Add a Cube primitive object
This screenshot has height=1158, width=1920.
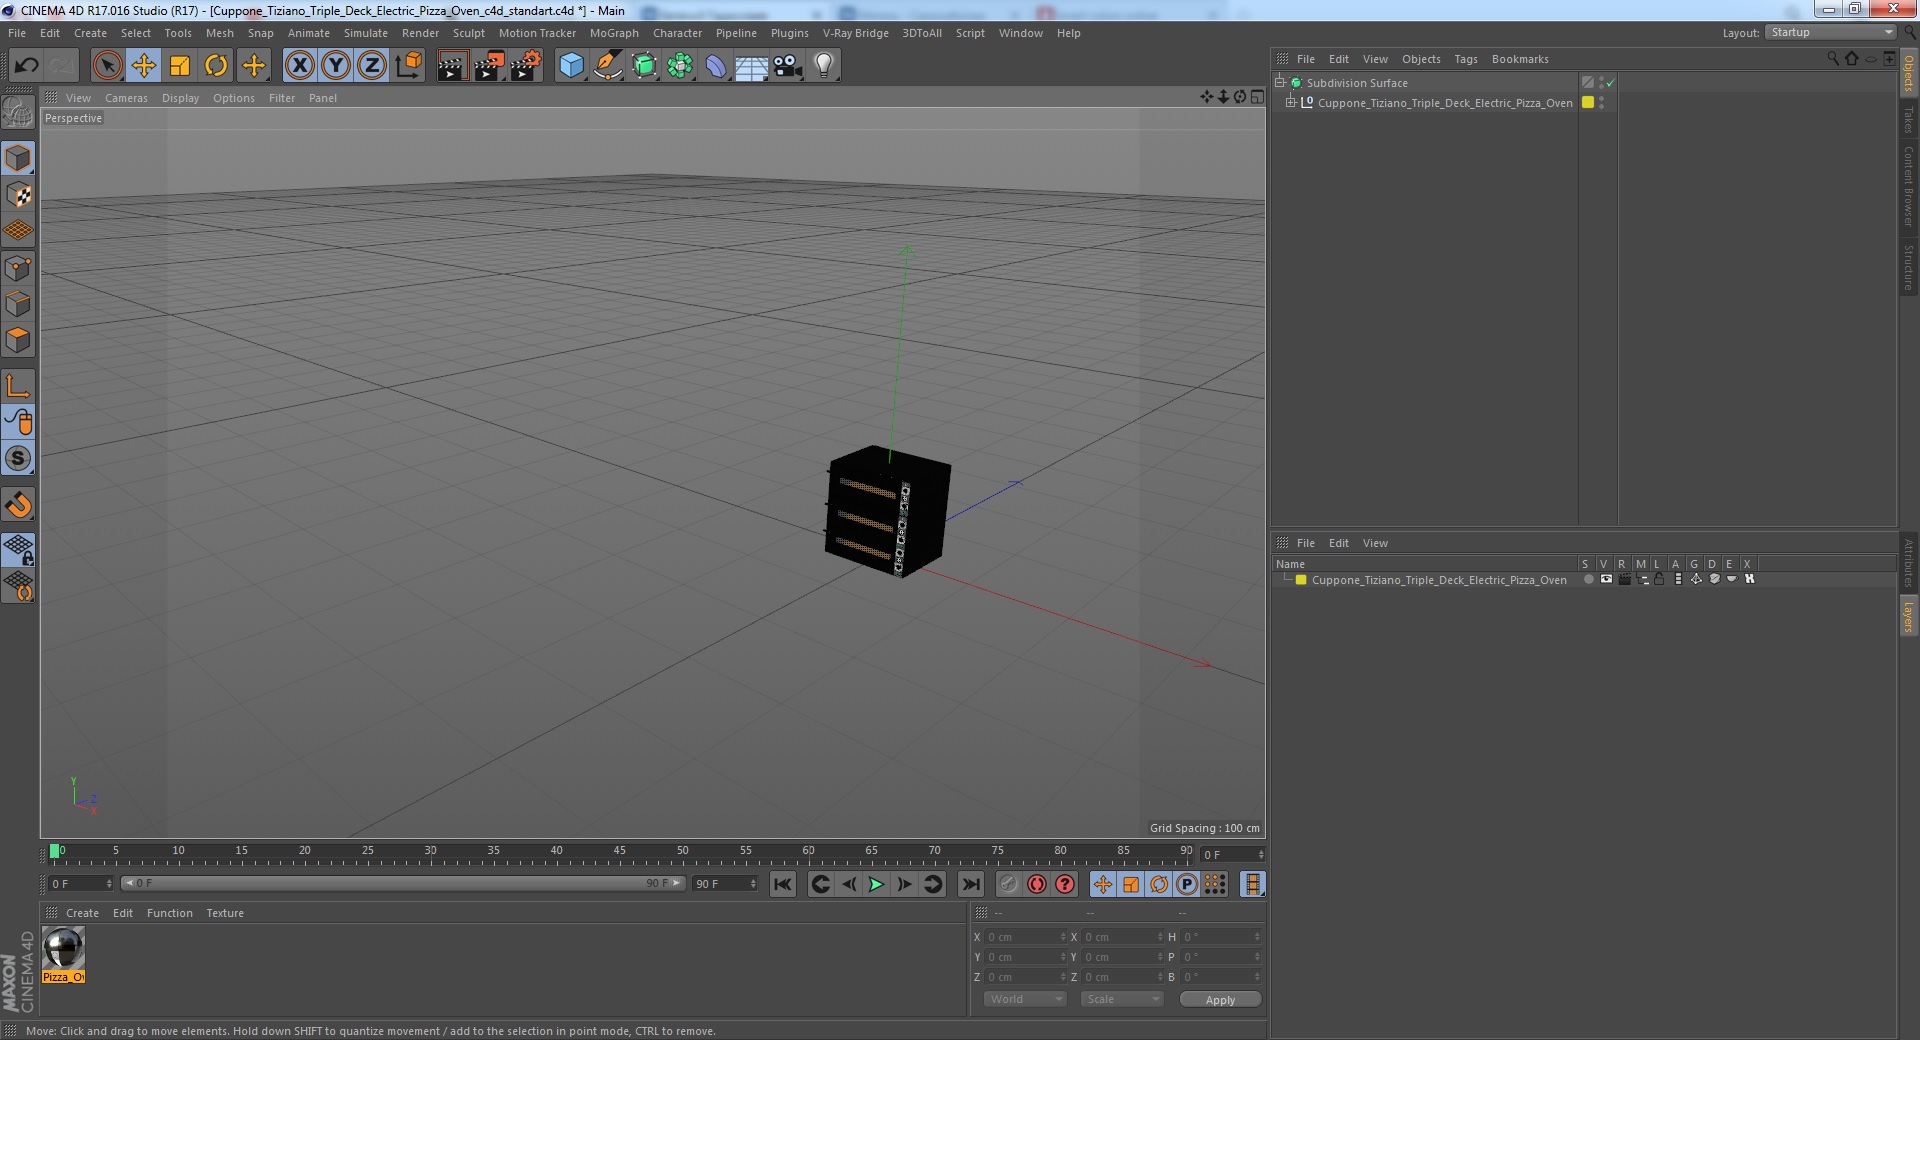(x=571, y=66)
